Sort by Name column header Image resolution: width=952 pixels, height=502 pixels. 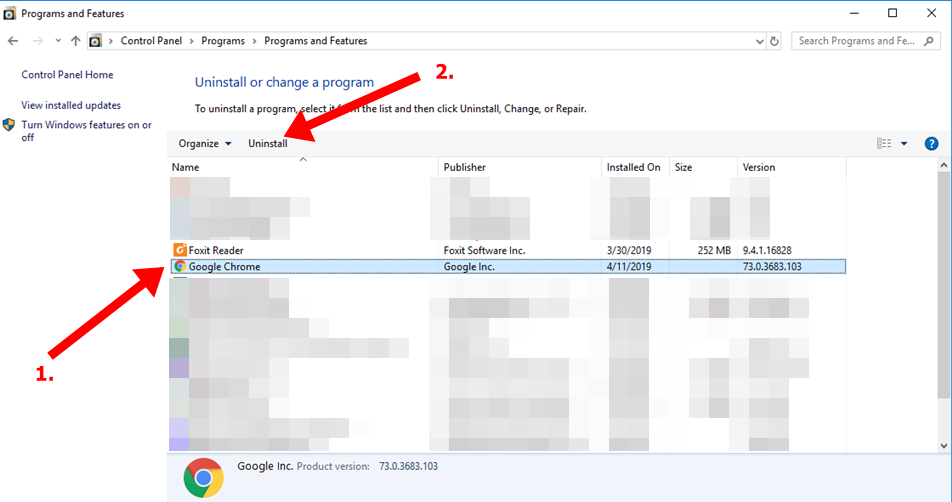[x=302, y=167]
